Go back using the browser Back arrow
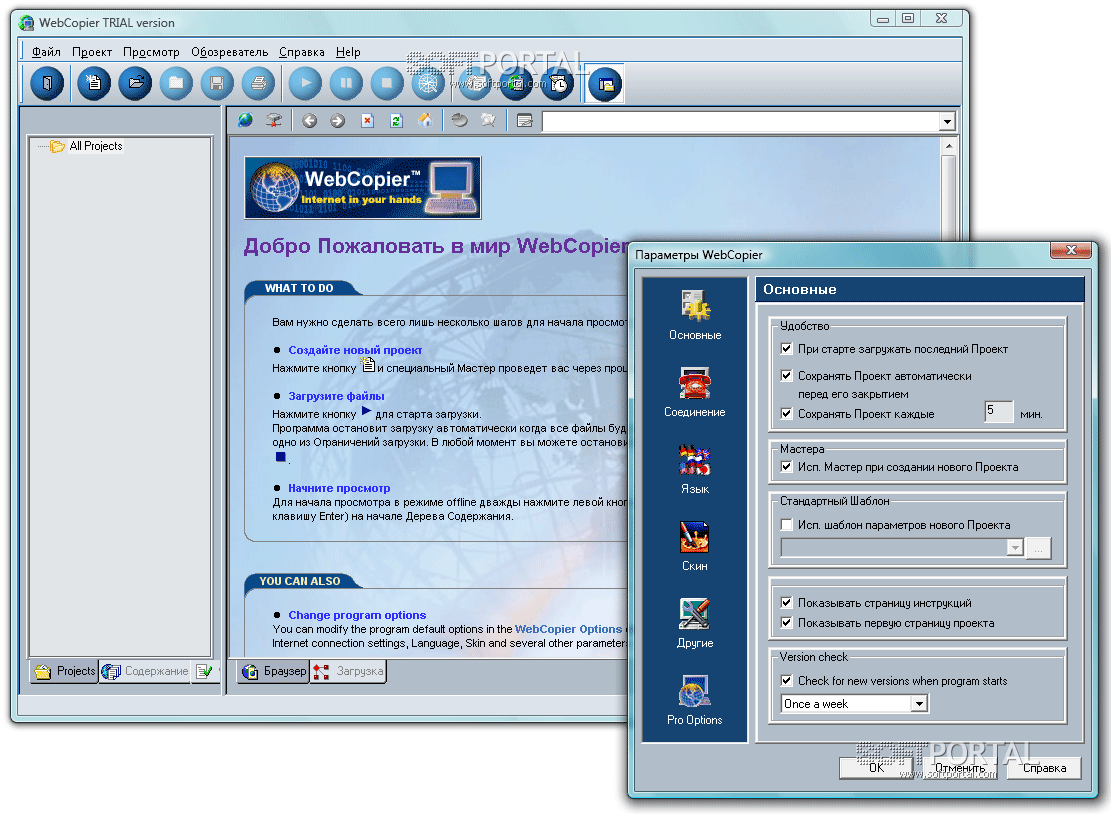1111x814 pixels. click(310, 121)
